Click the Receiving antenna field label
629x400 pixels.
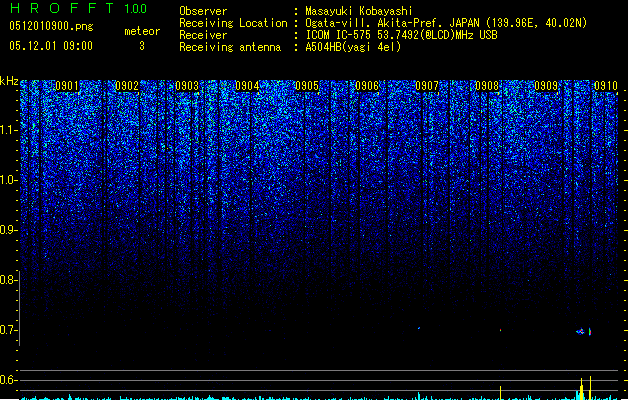[x=230, y=47]
